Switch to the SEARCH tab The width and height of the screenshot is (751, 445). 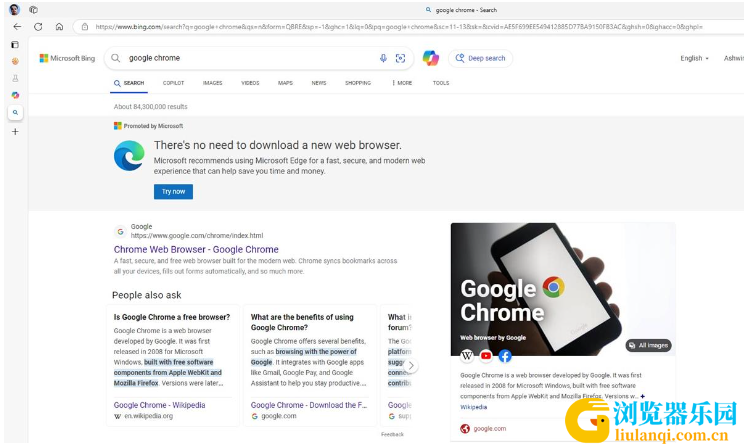point(129,83)
